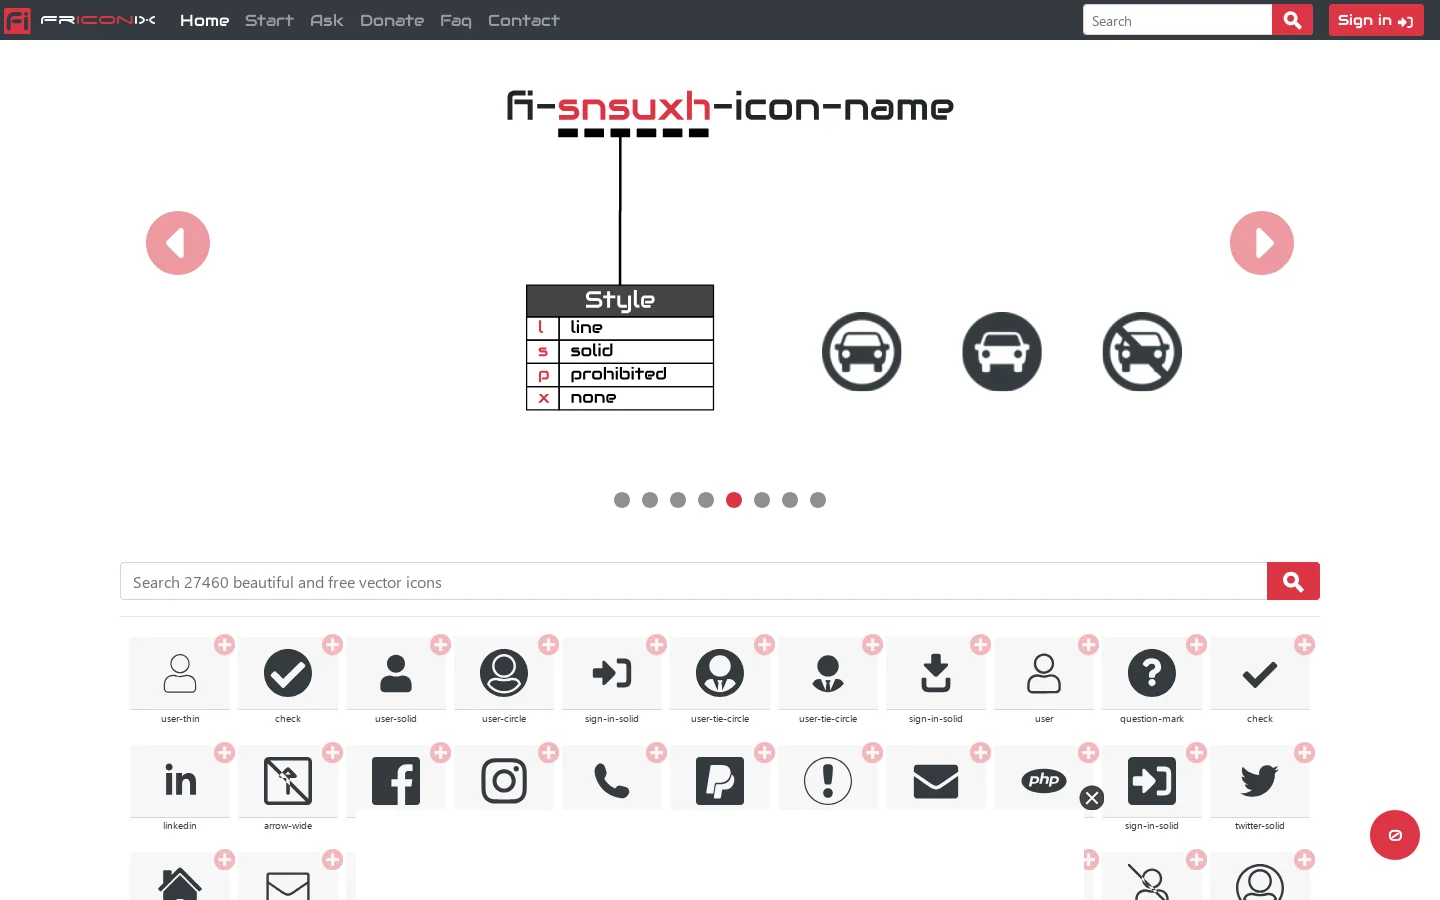Select the solid envelope icon

[936, 781]
